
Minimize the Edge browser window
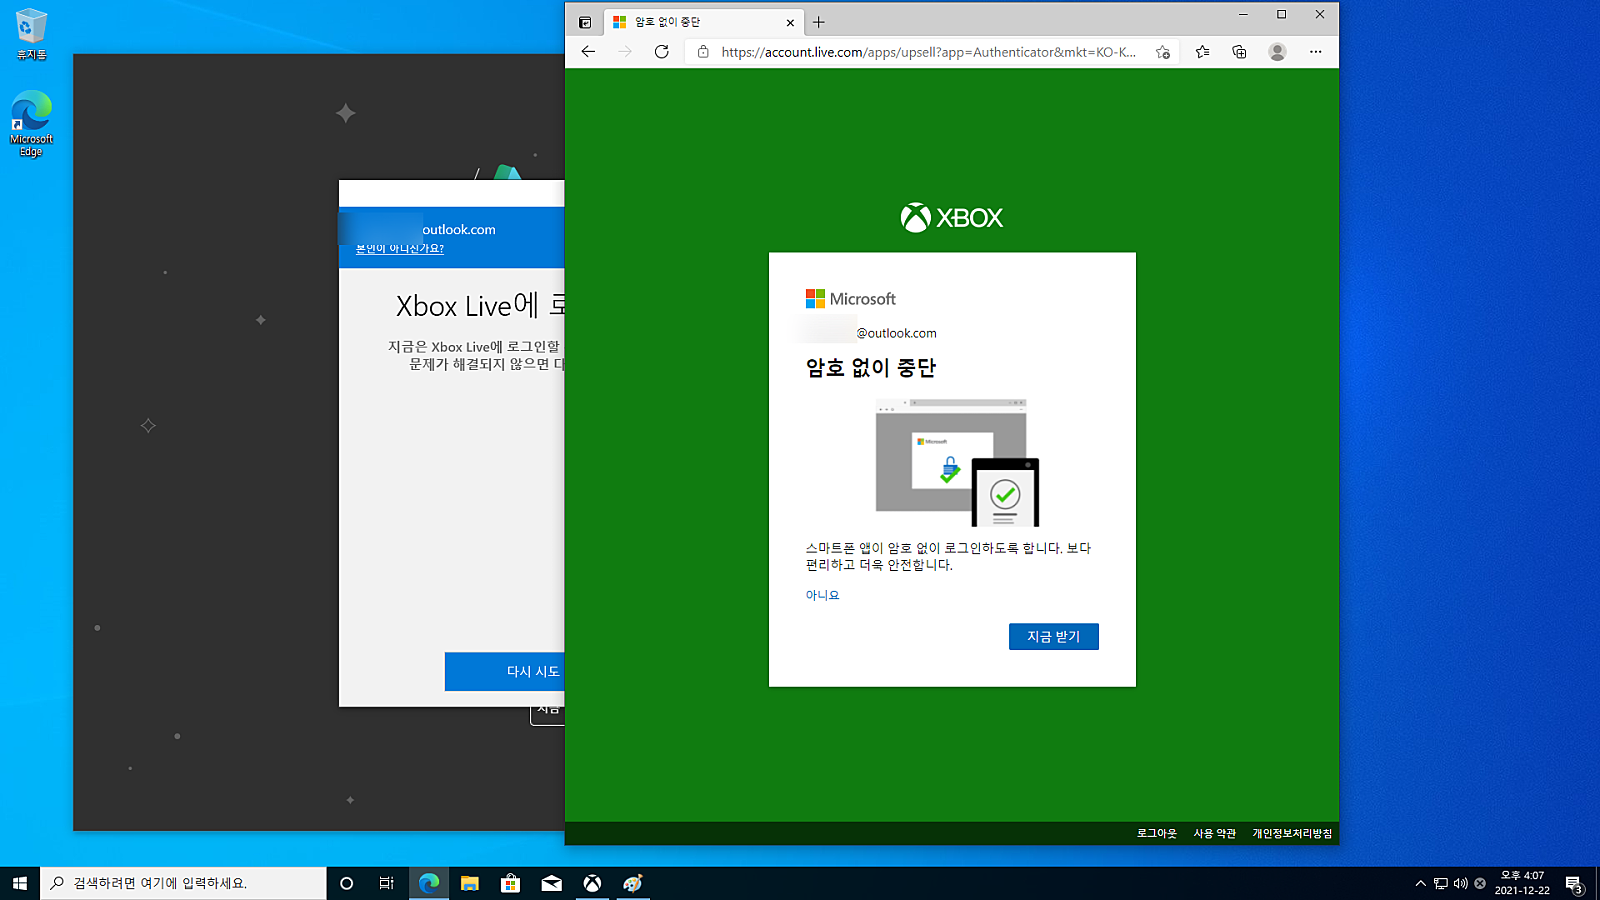pos(1243,15)
